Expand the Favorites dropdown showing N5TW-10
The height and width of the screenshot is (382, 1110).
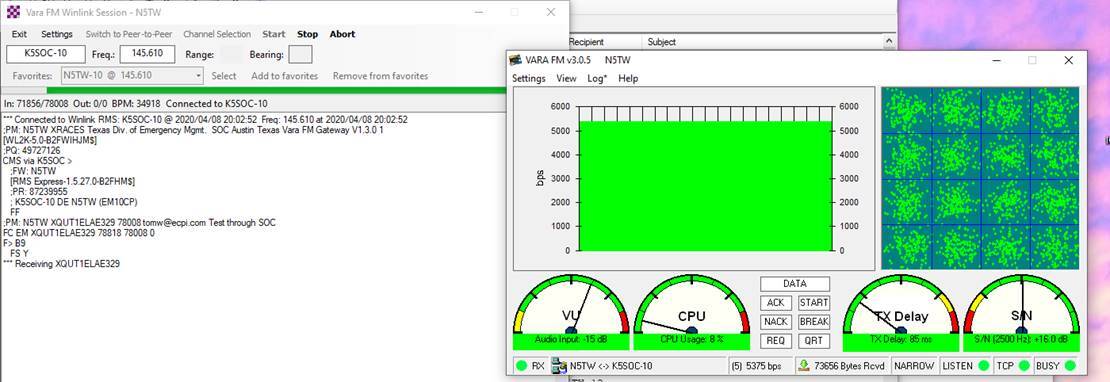(198, 76)
